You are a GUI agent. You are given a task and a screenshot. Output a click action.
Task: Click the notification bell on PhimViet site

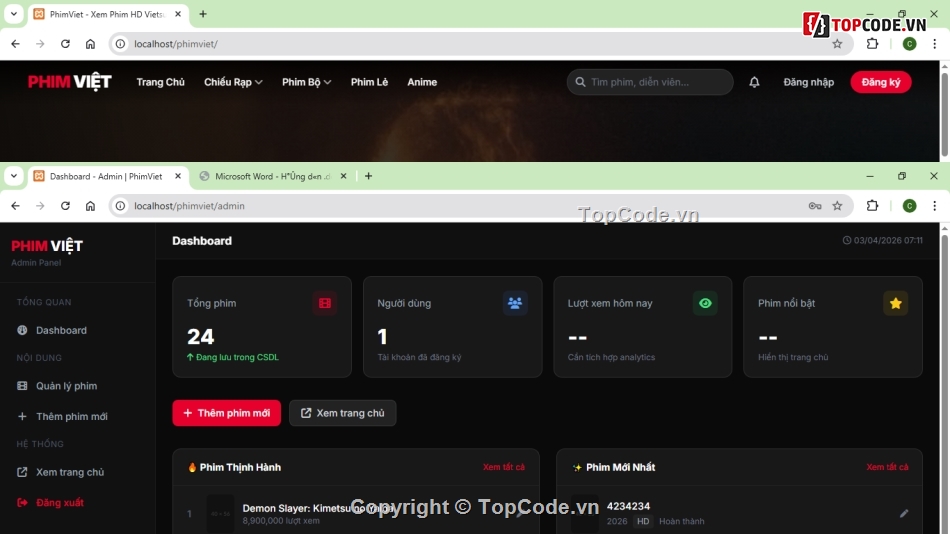[754, 82]
